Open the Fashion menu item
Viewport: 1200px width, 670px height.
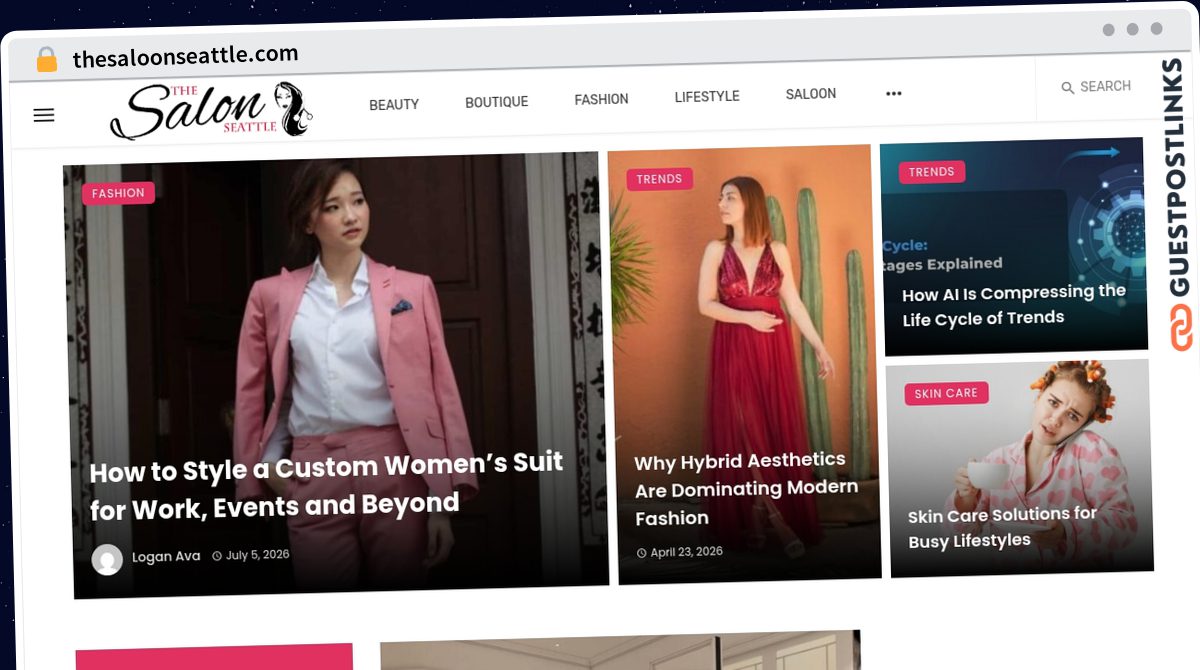point(601,99)
